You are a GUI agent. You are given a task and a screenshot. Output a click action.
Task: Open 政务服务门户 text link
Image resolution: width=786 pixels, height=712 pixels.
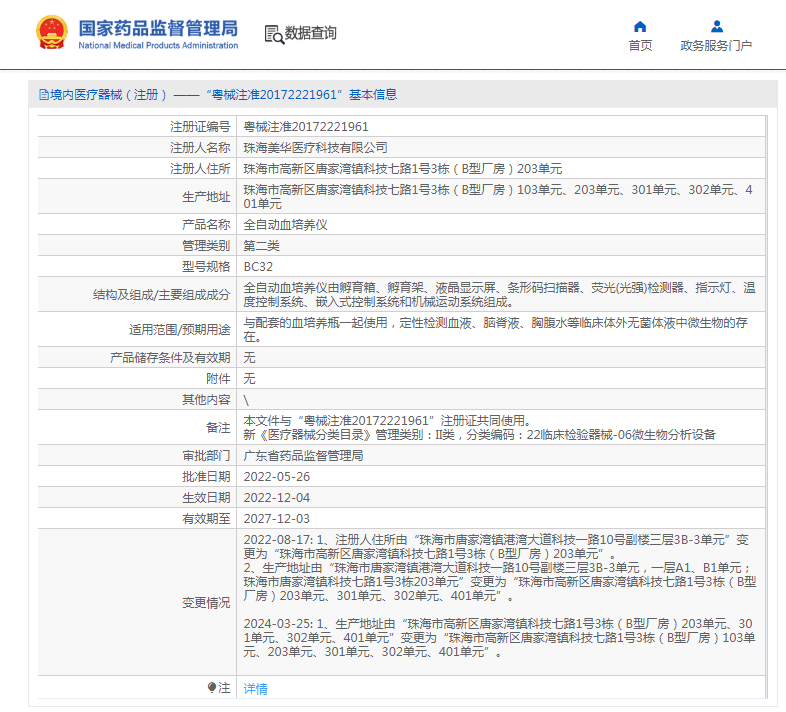(x=716, y=46)
